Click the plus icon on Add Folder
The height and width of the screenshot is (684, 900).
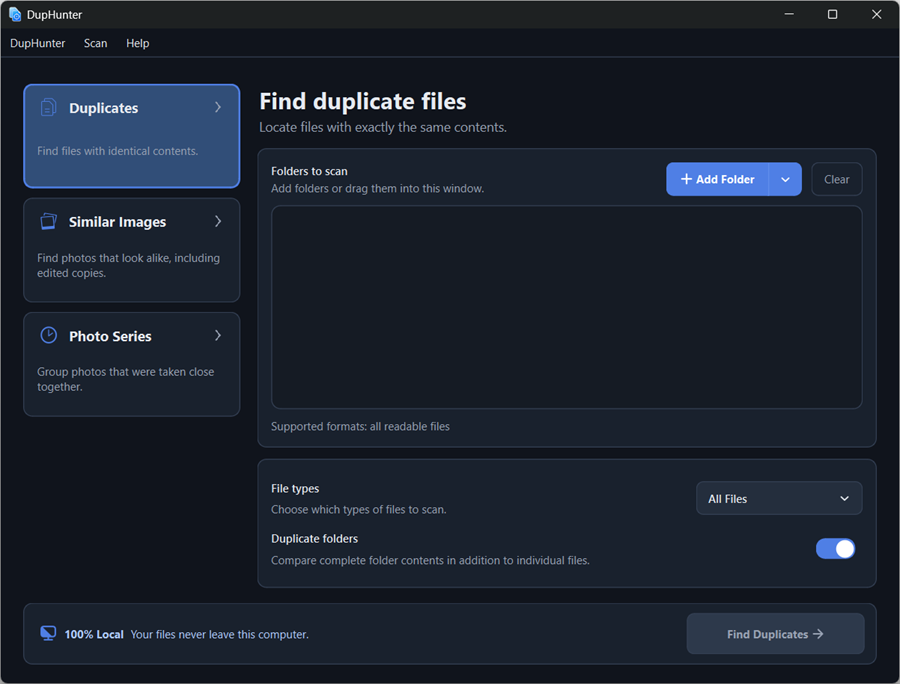(686, 179)
